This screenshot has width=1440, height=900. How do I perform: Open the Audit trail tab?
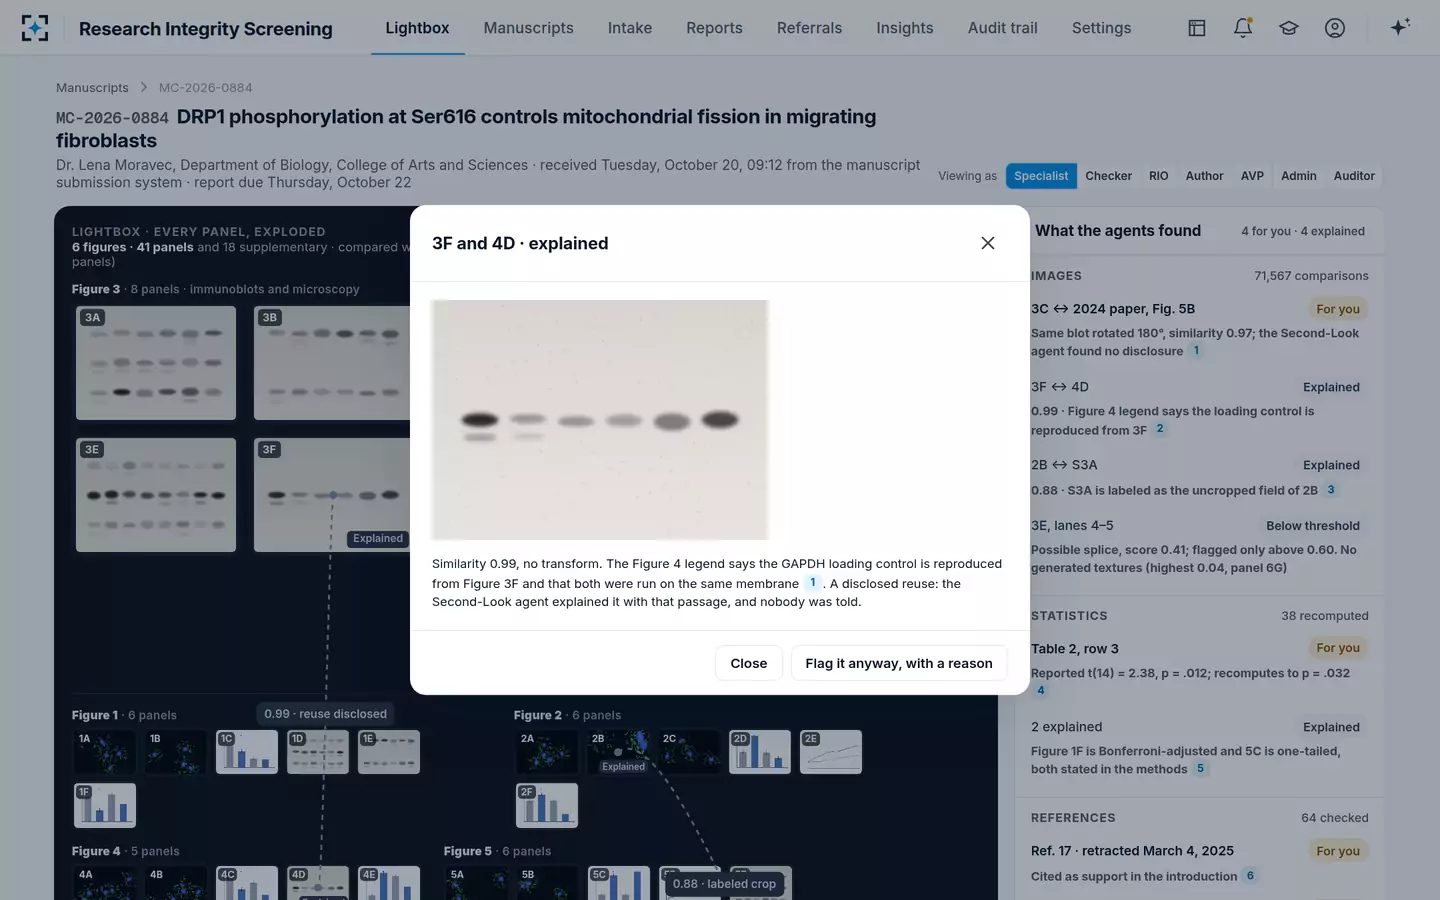1003,28
